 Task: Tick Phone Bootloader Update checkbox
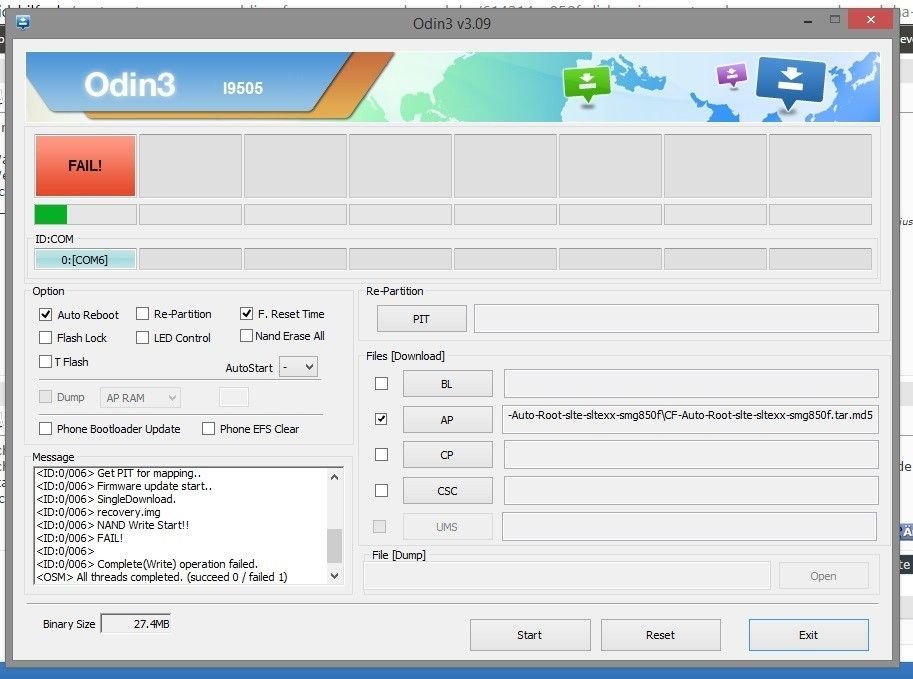45,429
